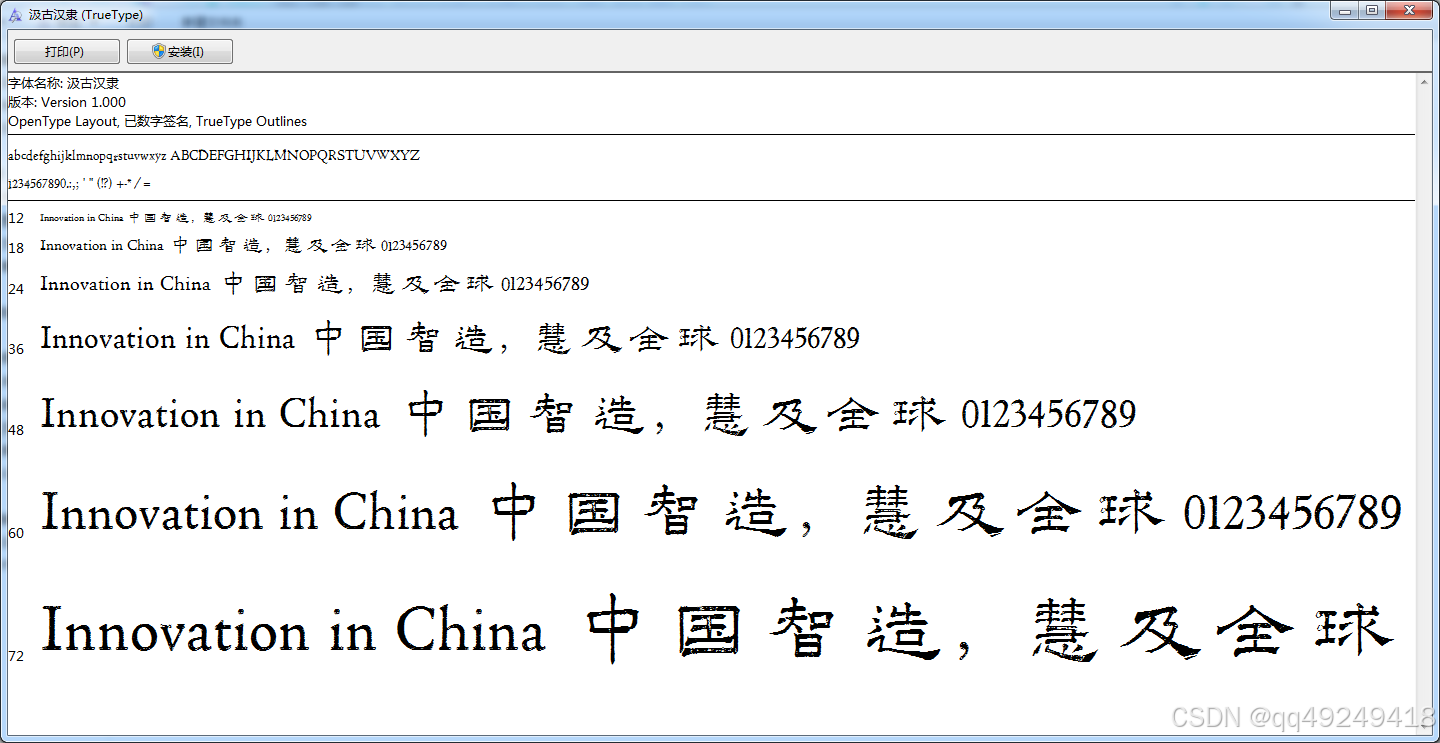Click the digits and punctuation sample line

[x=80, y=184]
